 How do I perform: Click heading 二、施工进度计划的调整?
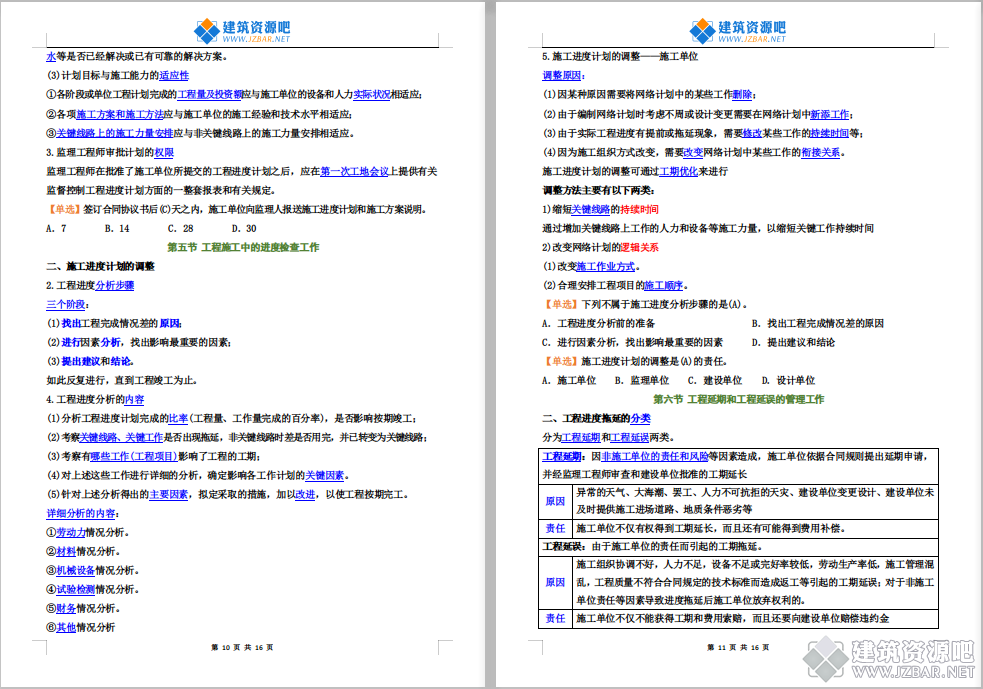[100, 266]
